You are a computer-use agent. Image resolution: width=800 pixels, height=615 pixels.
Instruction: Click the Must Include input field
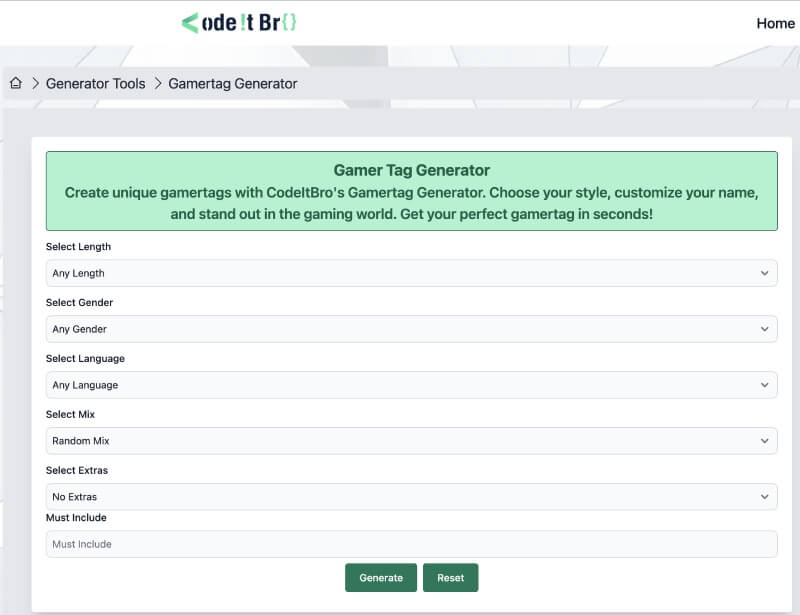400,543
